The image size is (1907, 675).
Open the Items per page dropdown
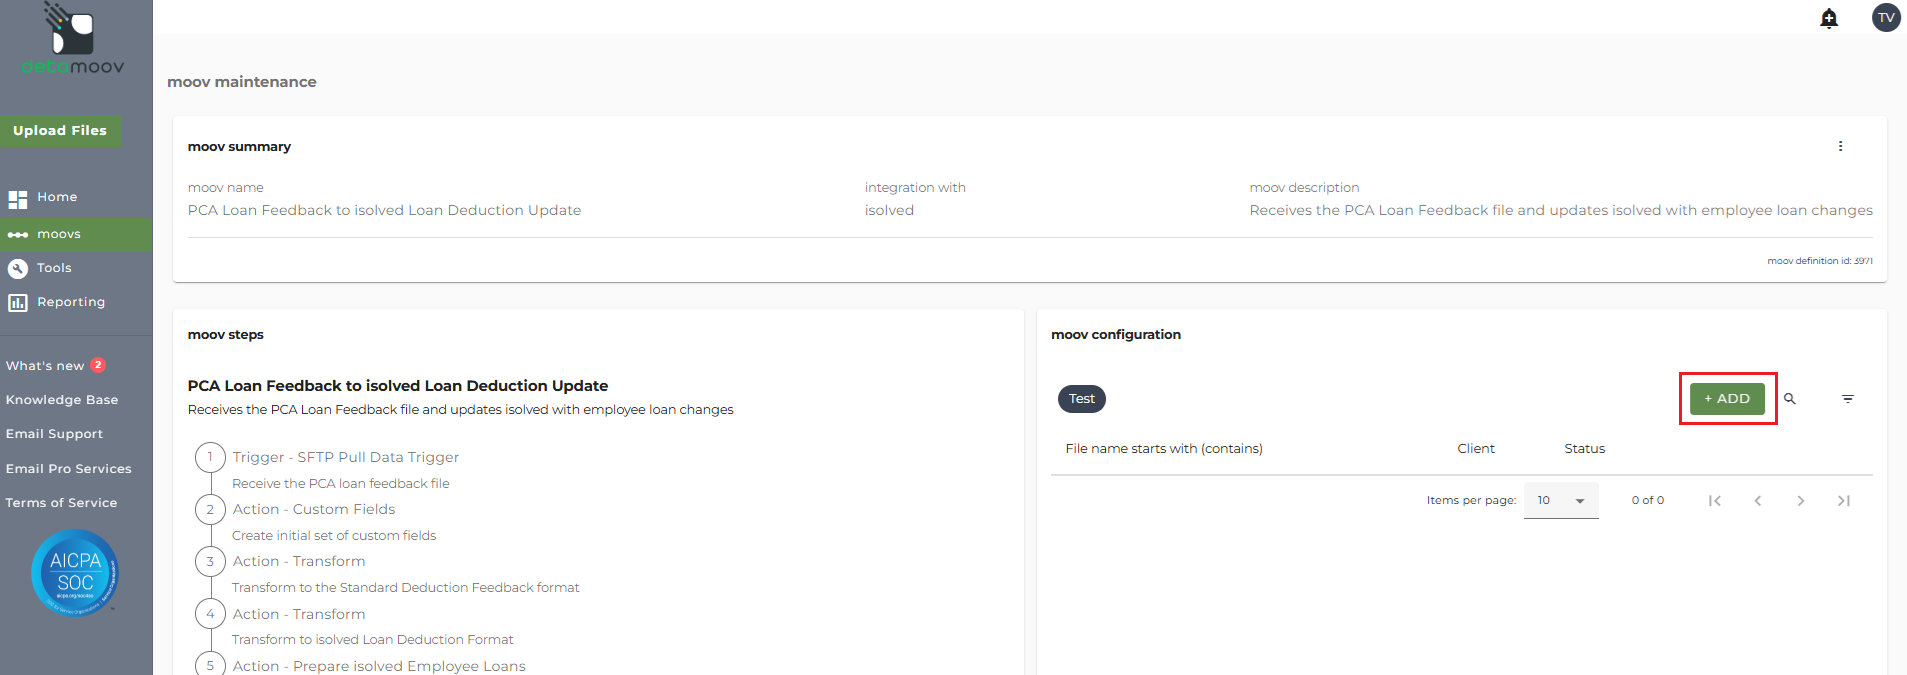coord(1561,500)
